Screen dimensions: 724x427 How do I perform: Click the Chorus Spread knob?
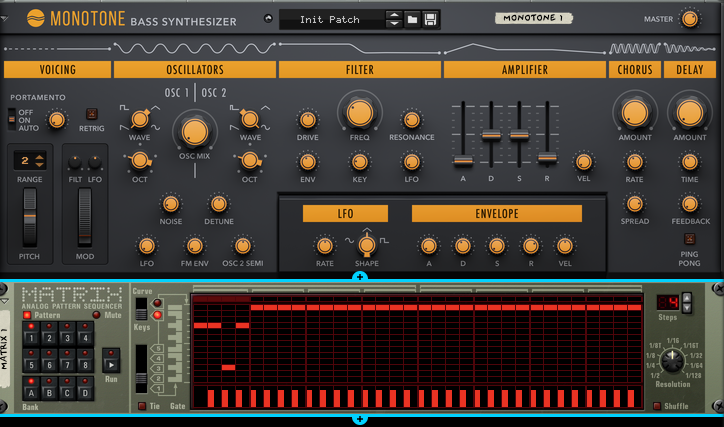point(635,204)
